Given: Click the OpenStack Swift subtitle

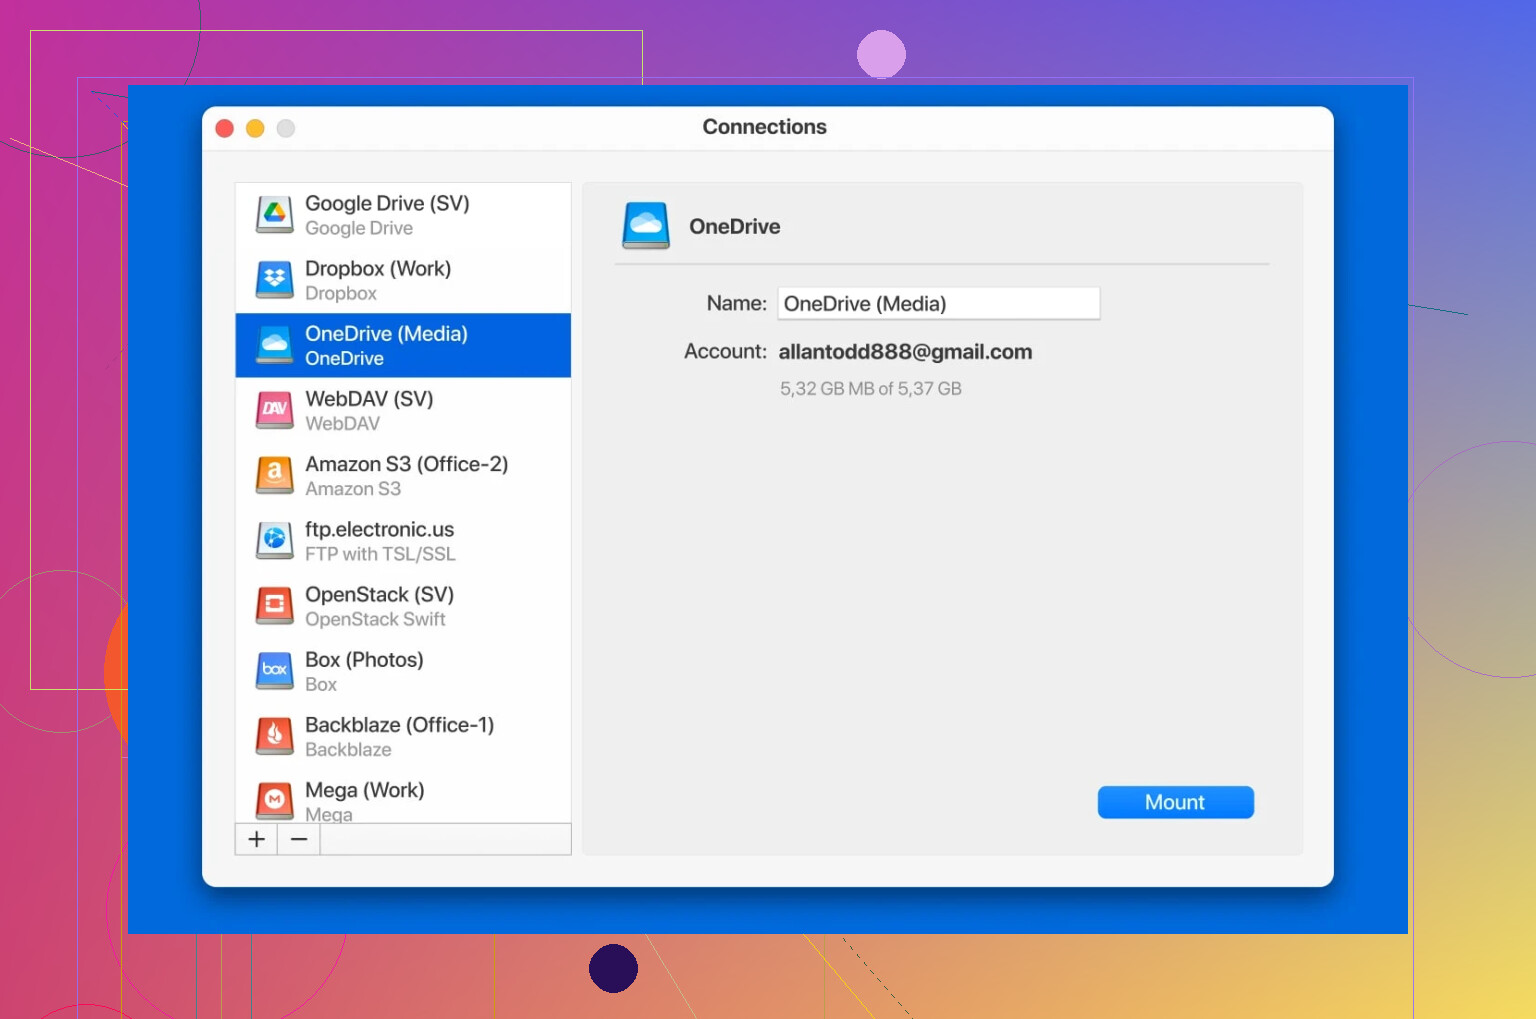Looking at the screenshot, I should tap(375, 619).
